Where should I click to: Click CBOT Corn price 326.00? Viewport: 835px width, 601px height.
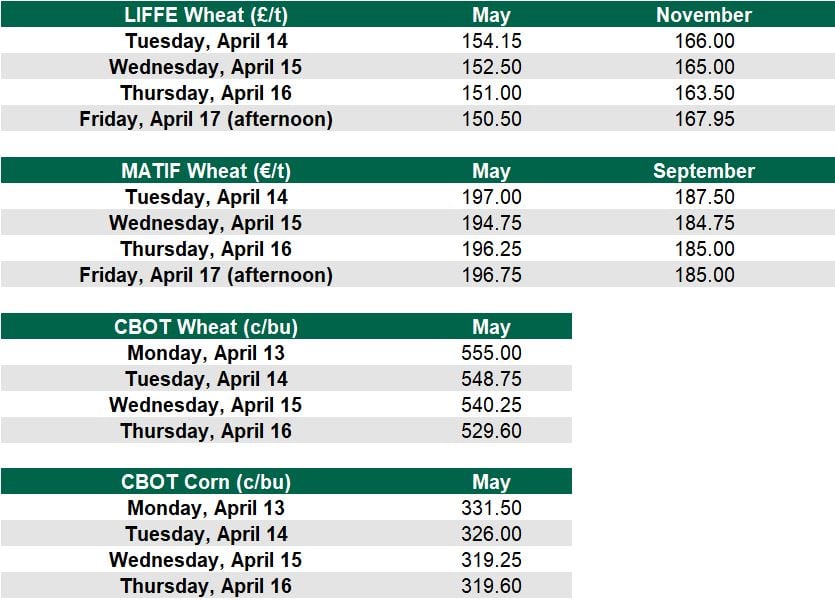[x=491, y=534]
